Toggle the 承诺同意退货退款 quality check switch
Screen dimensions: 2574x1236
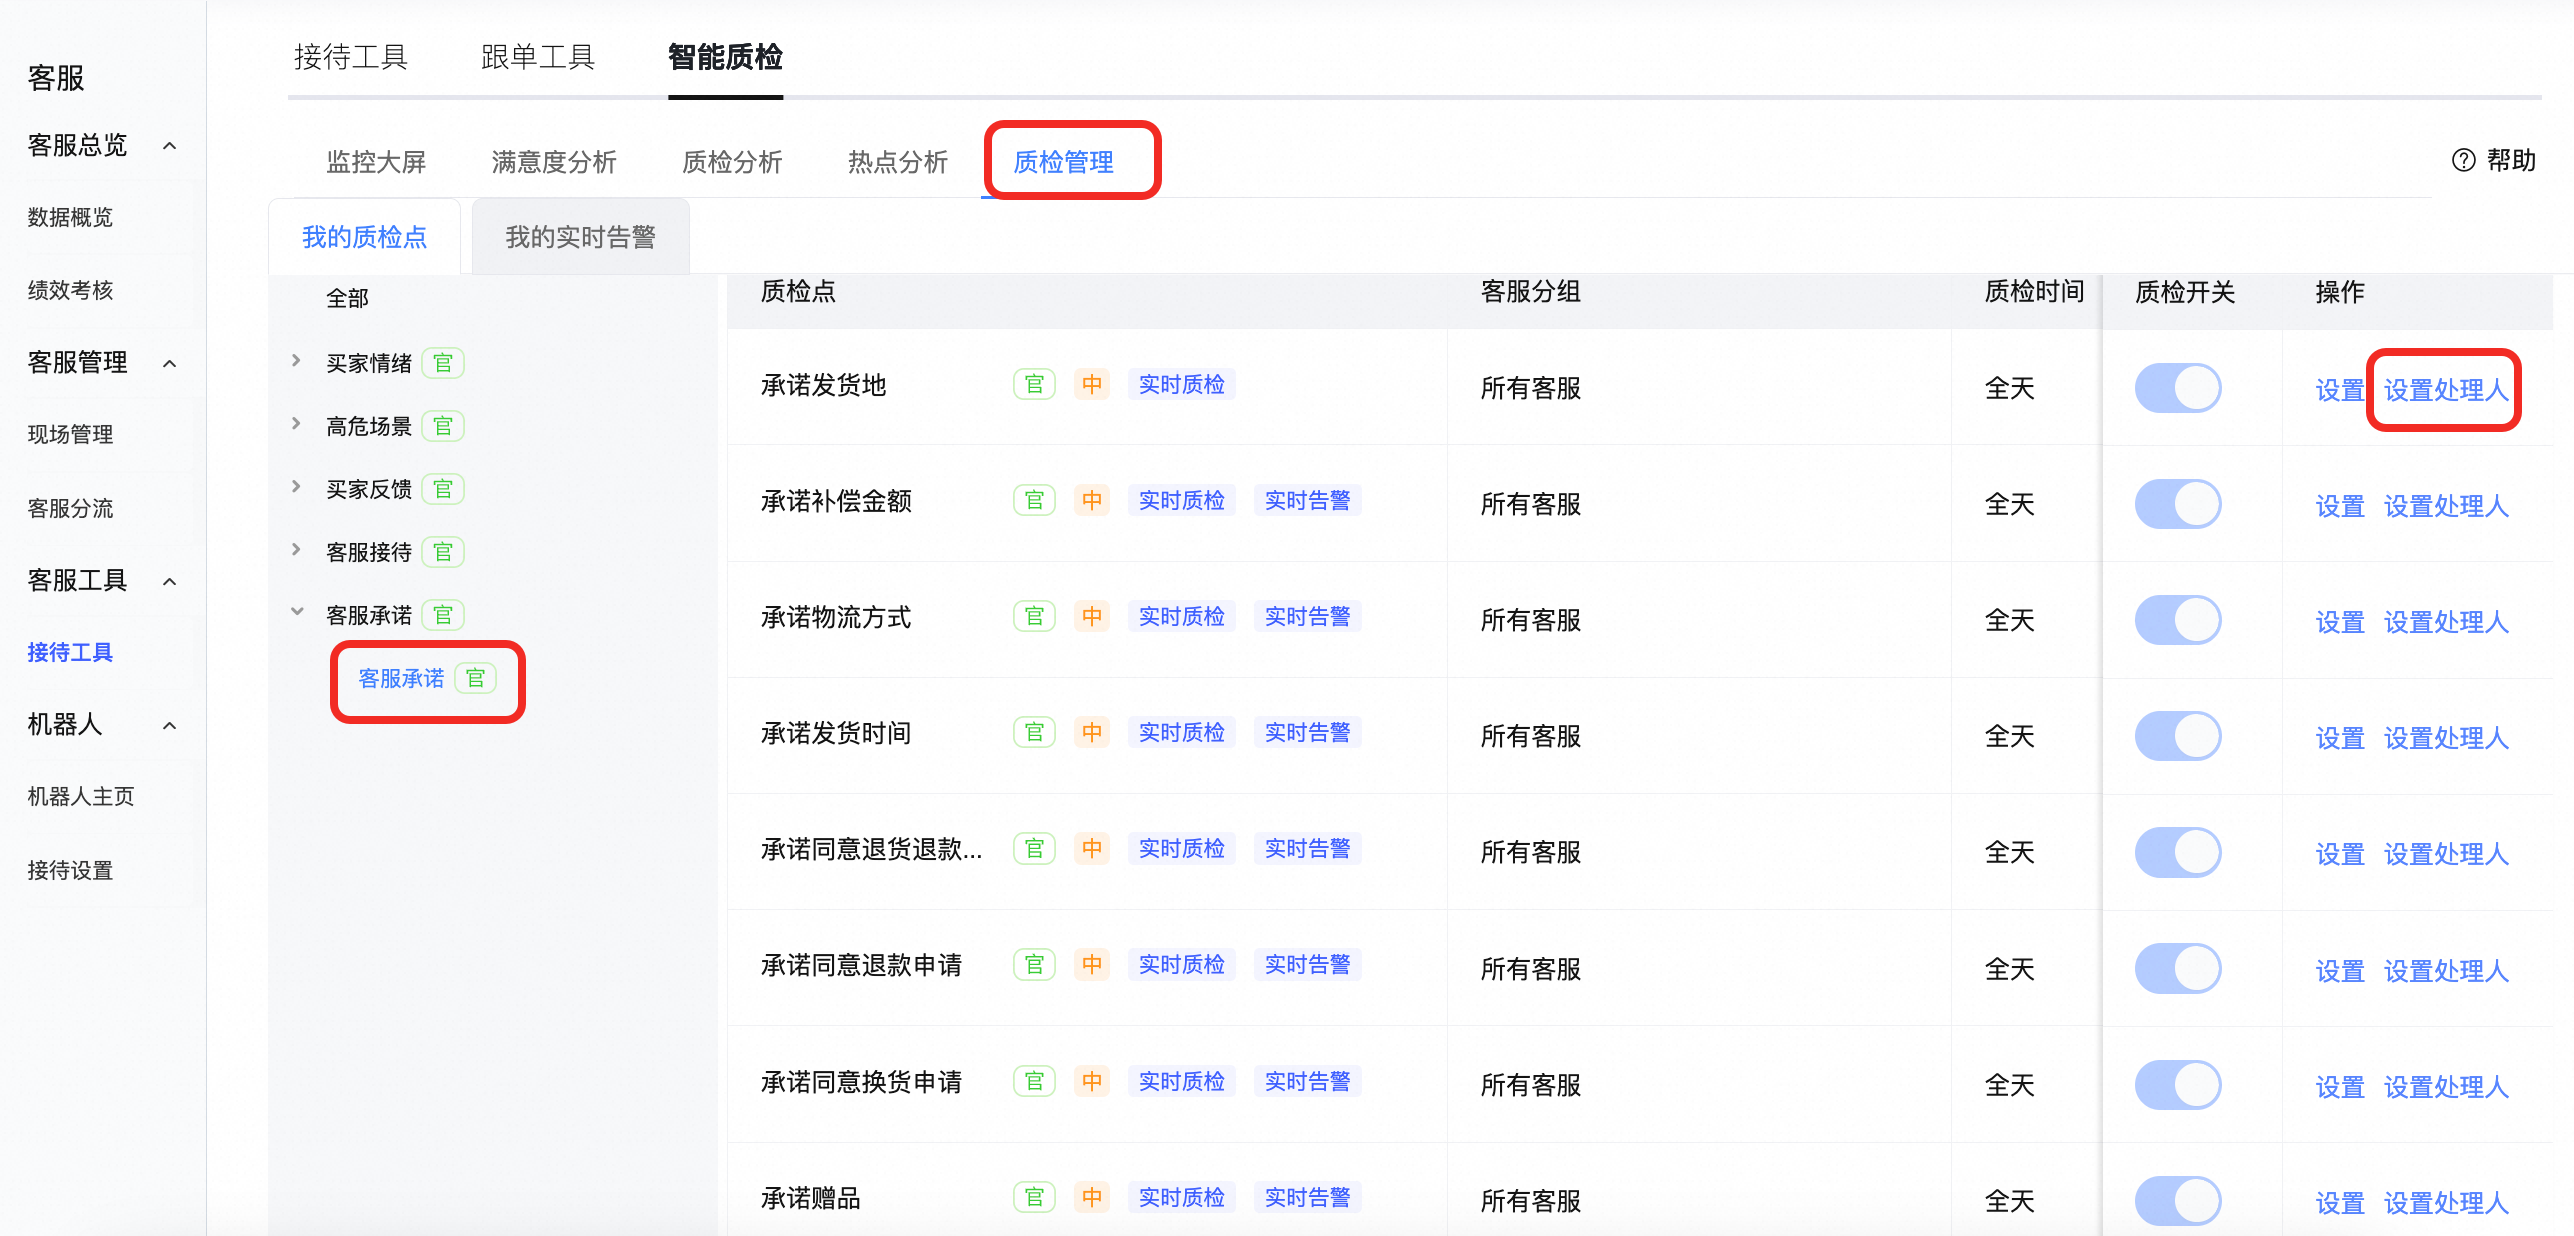pyautogui.click(x=2178, y=852)
